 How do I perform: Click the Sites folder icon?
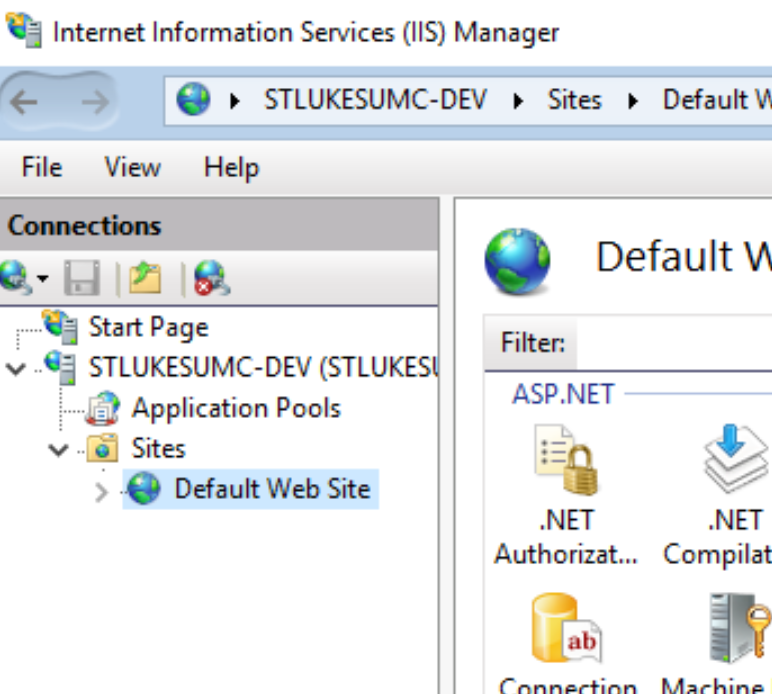(x=102, y=448)
